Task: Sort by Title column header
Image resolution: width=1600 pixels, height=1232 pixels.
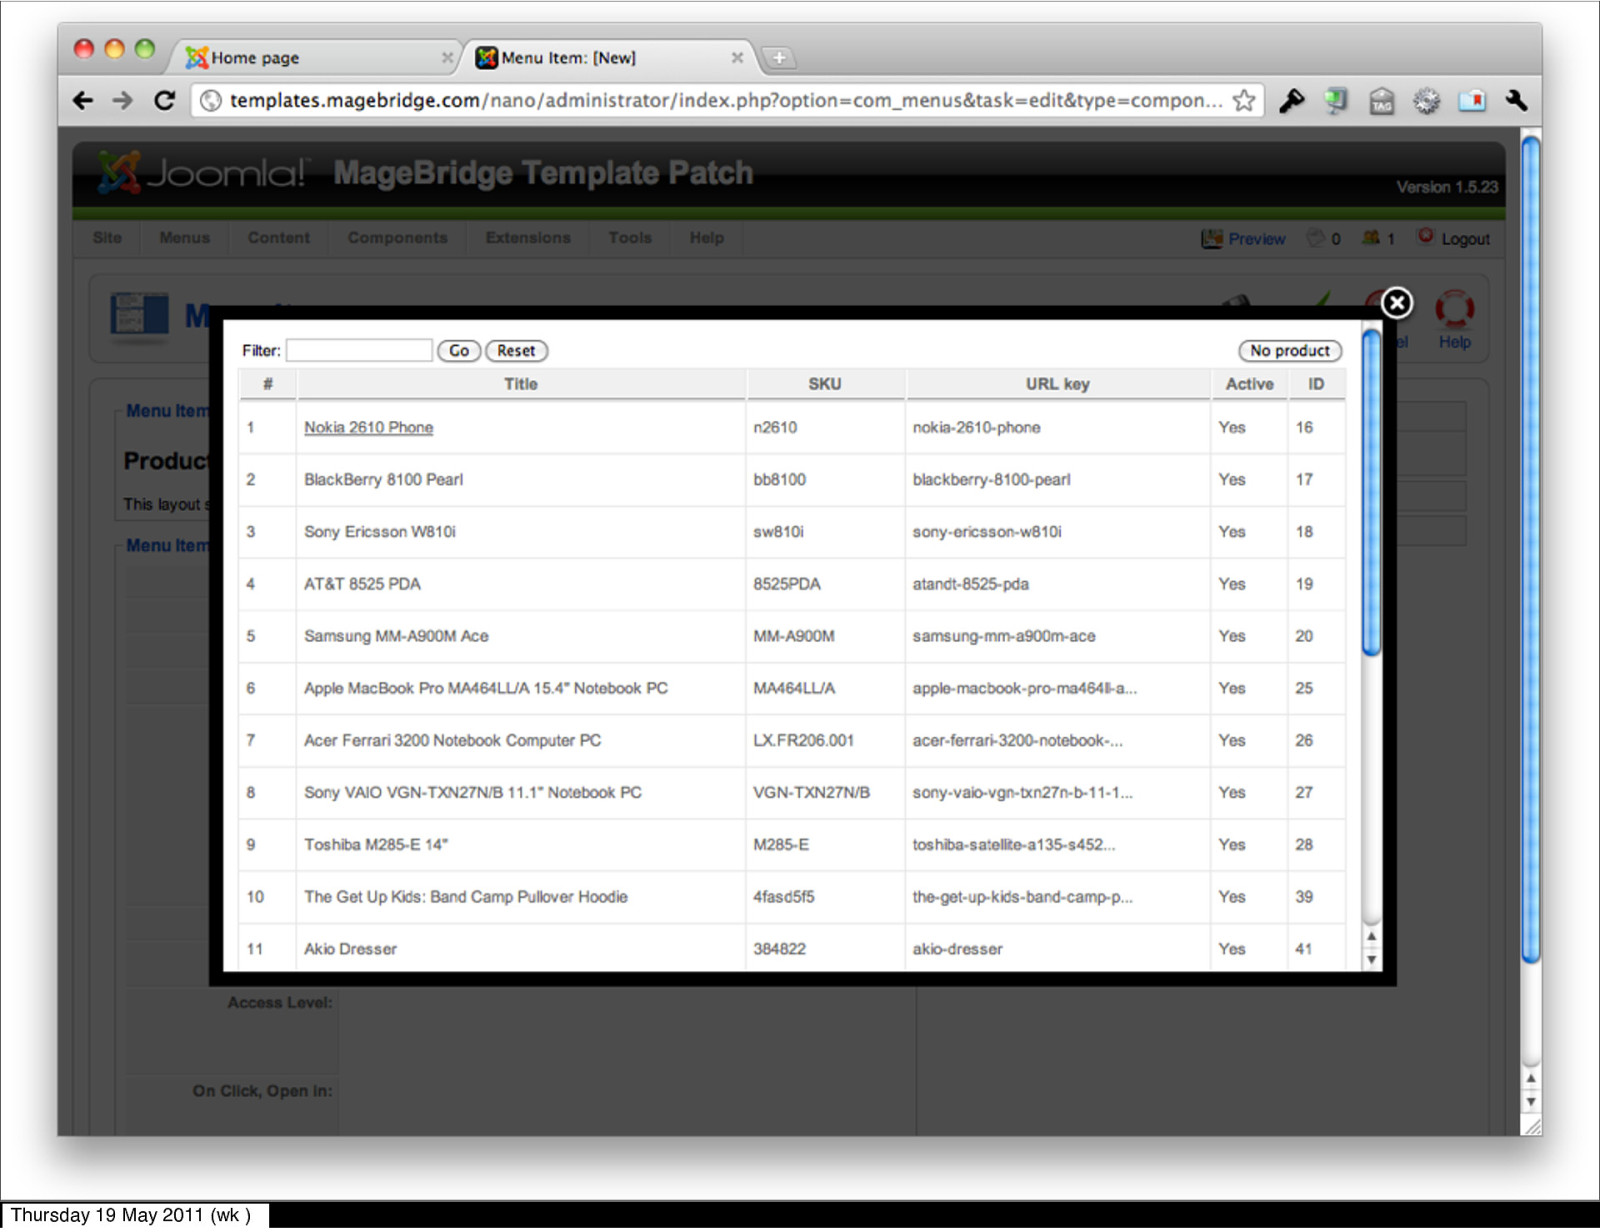Action: click(x=521, y=384)
